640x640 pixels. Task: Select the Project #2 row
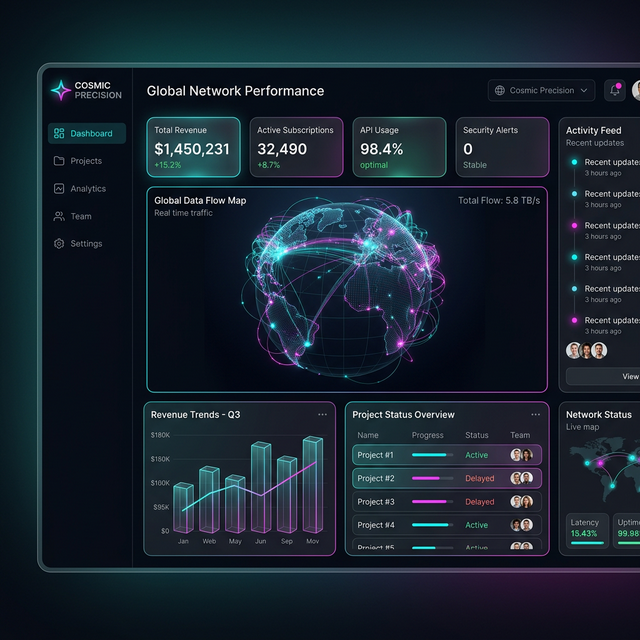447,478
